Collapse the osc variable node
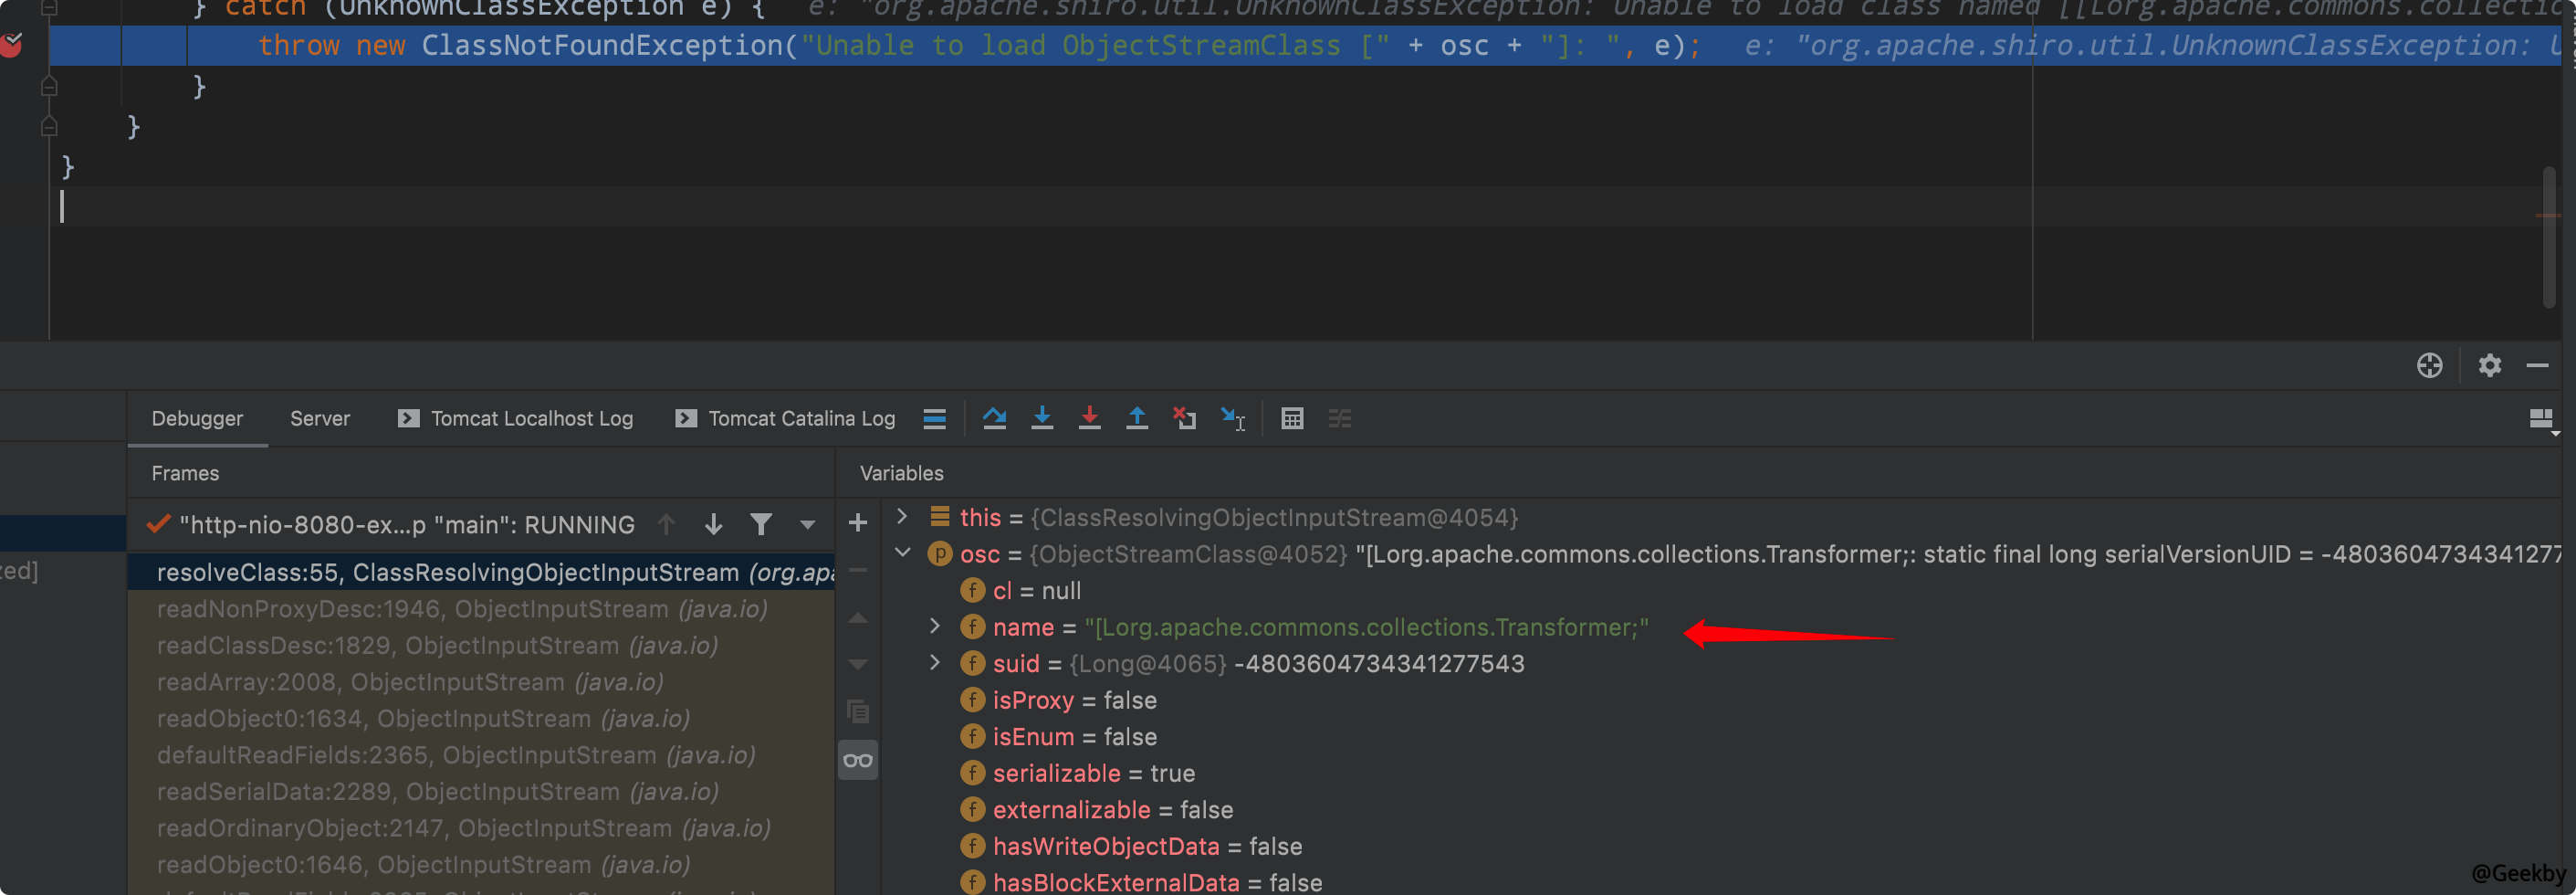This screenshot has width=2576, height=895. 902,553
